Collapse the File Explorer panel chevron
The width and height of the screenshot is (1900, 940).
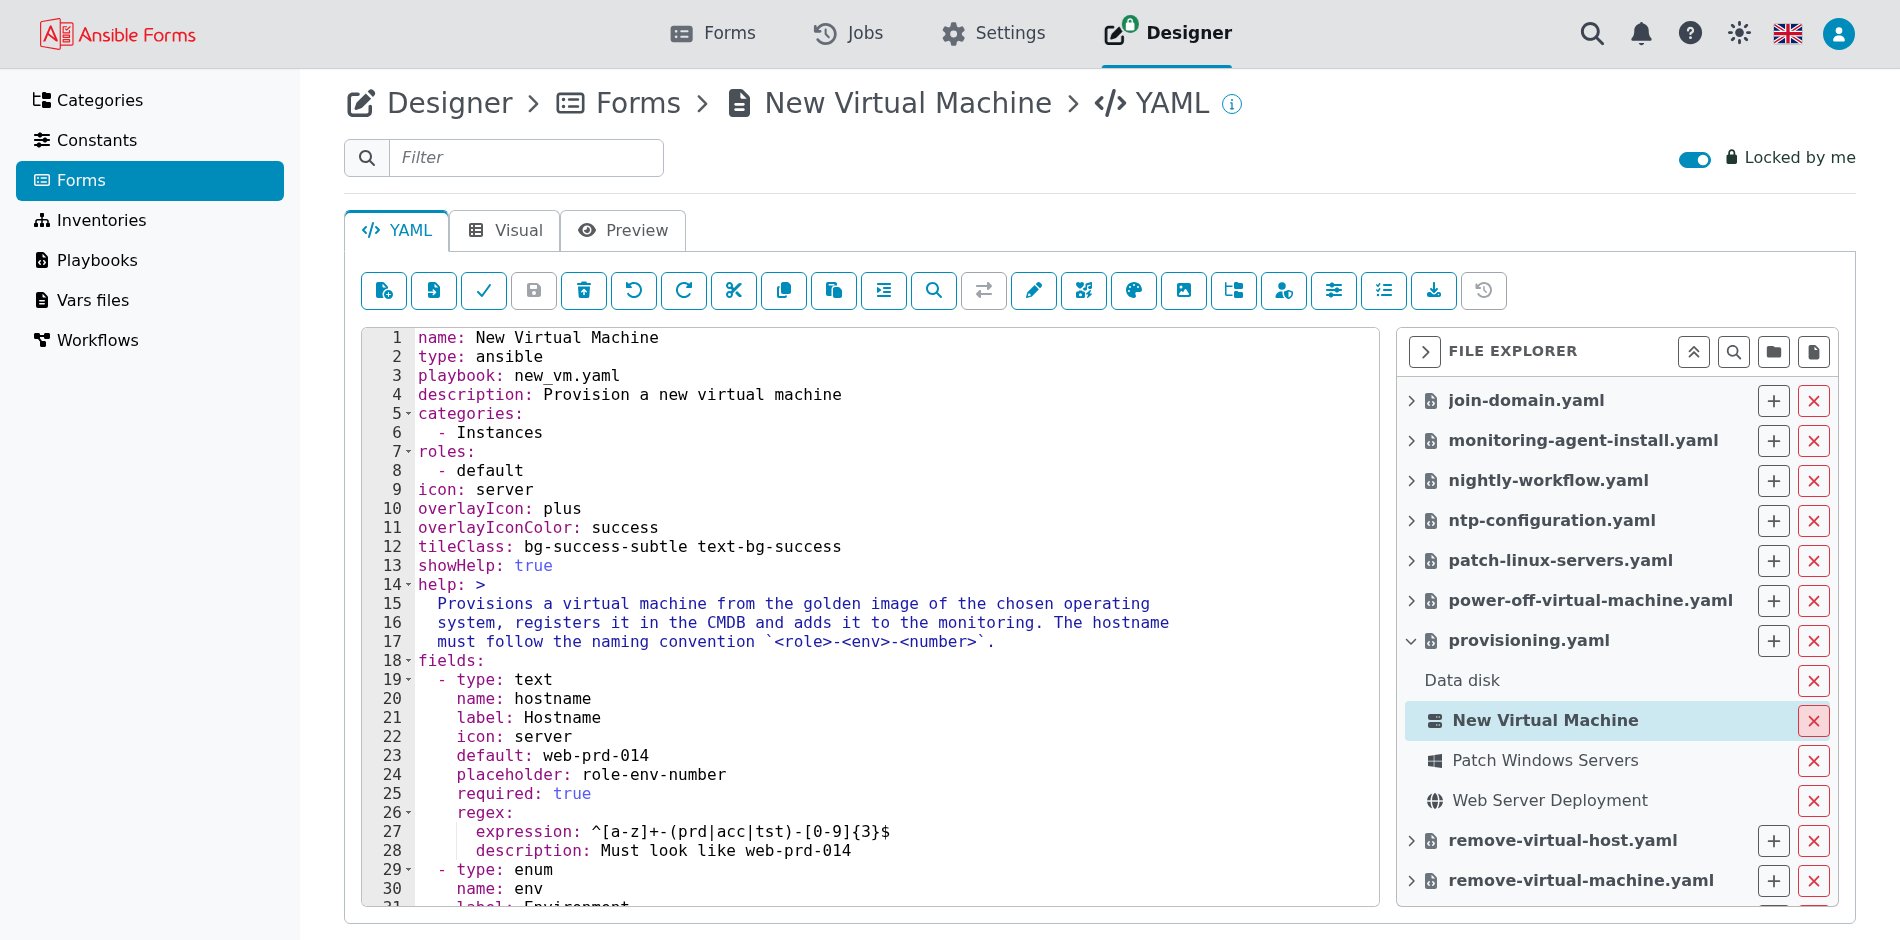click(x=1425, y=352)
